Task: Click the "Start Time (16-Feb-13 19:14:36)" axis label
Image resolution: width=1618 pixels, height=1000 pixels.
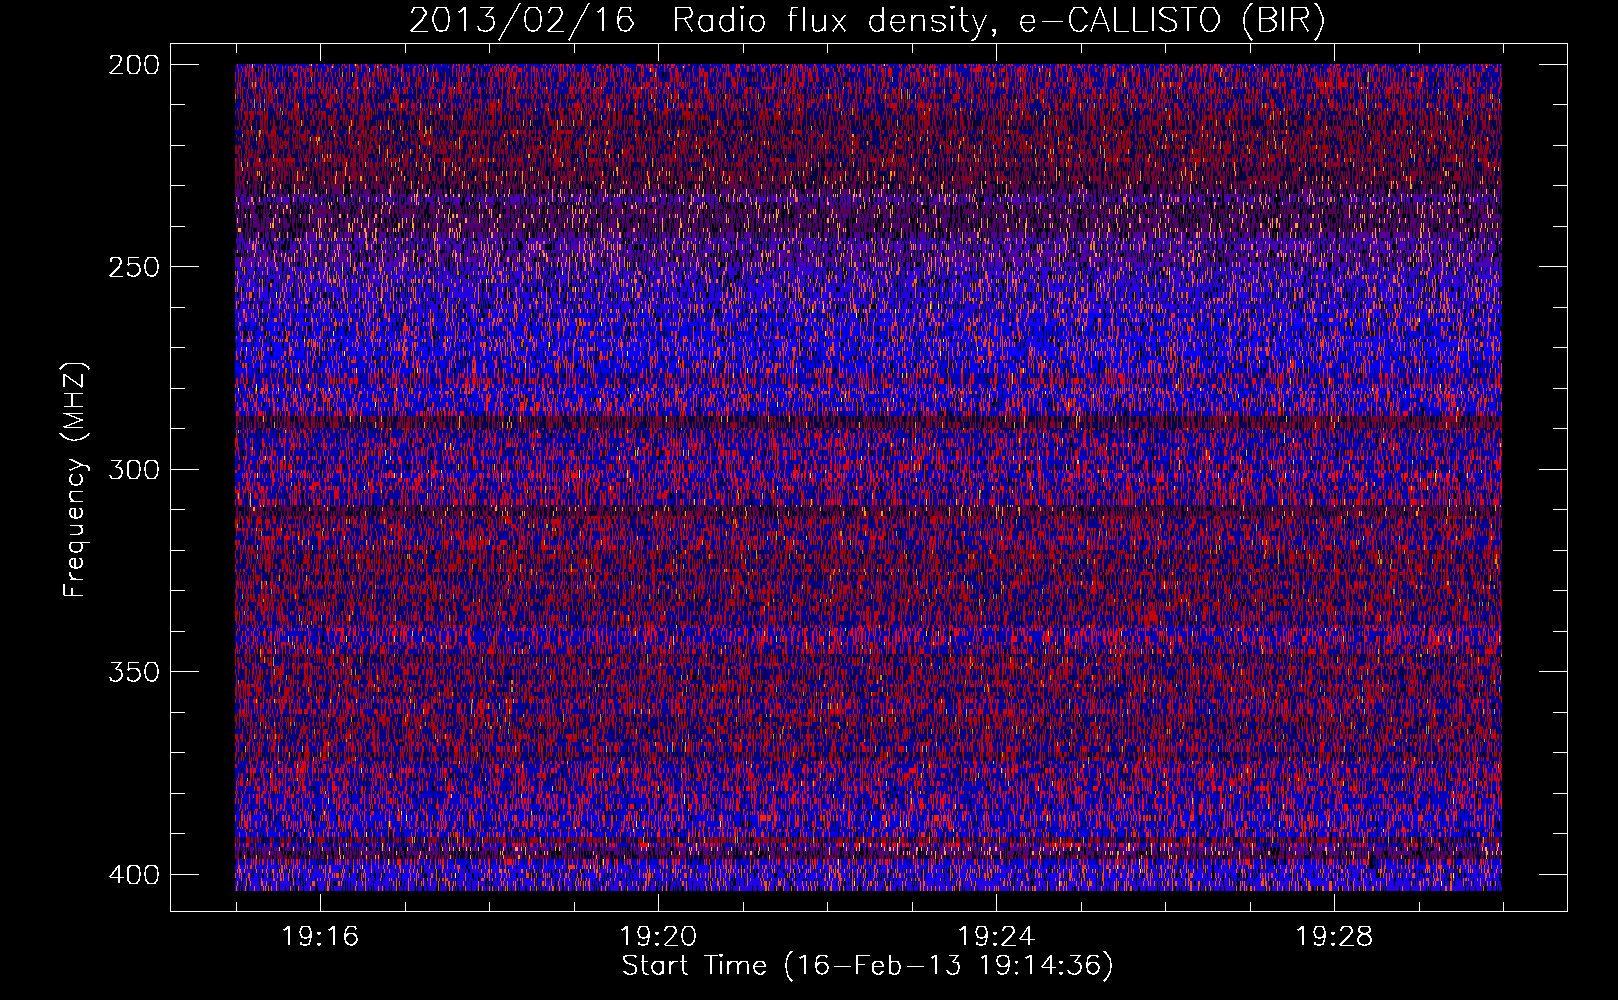Action: [x=867, y=966]
